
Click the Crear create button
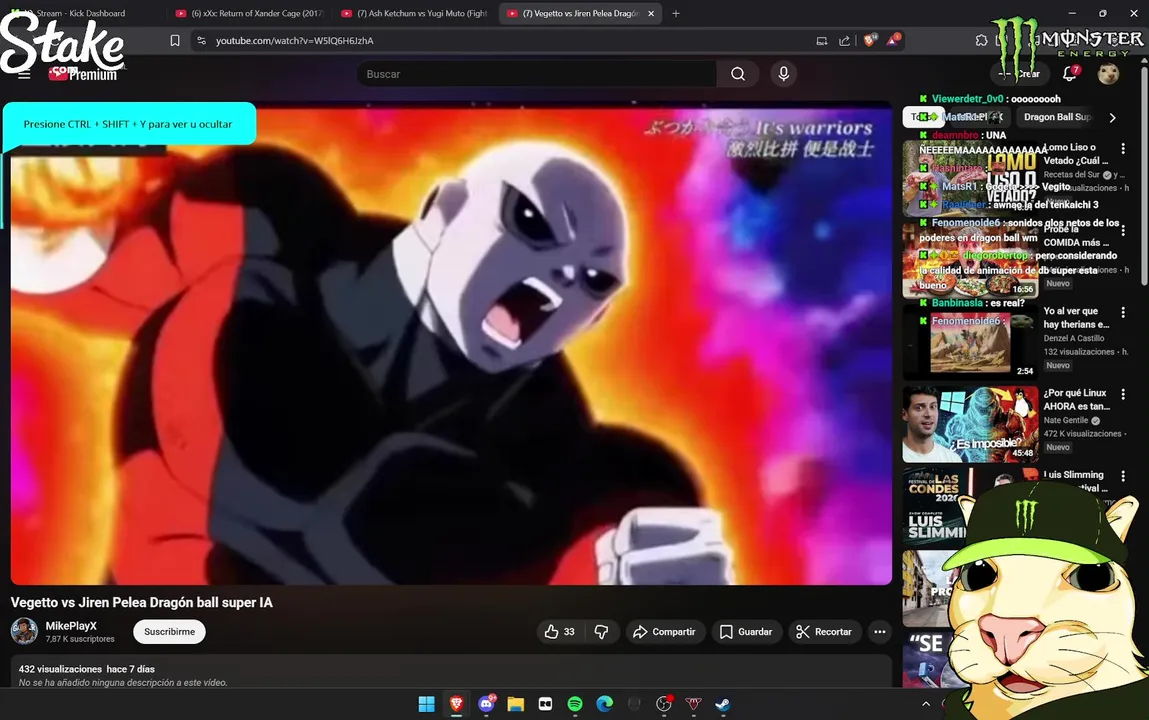[x=1021, y=73]
